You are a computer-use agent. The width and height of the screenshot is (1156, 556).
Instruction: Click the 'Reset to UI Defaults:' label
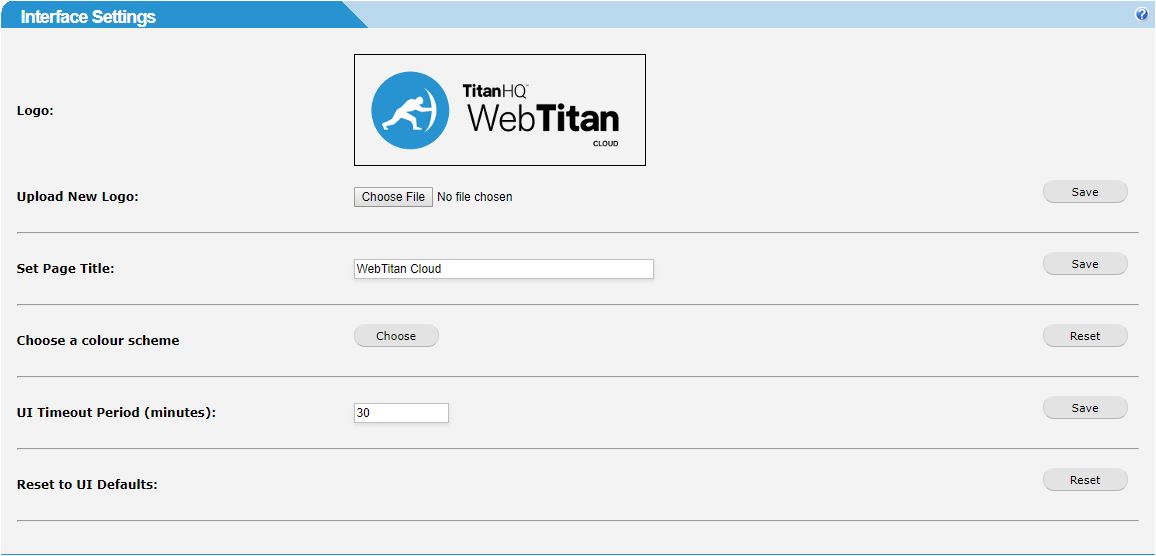(87, 484)
